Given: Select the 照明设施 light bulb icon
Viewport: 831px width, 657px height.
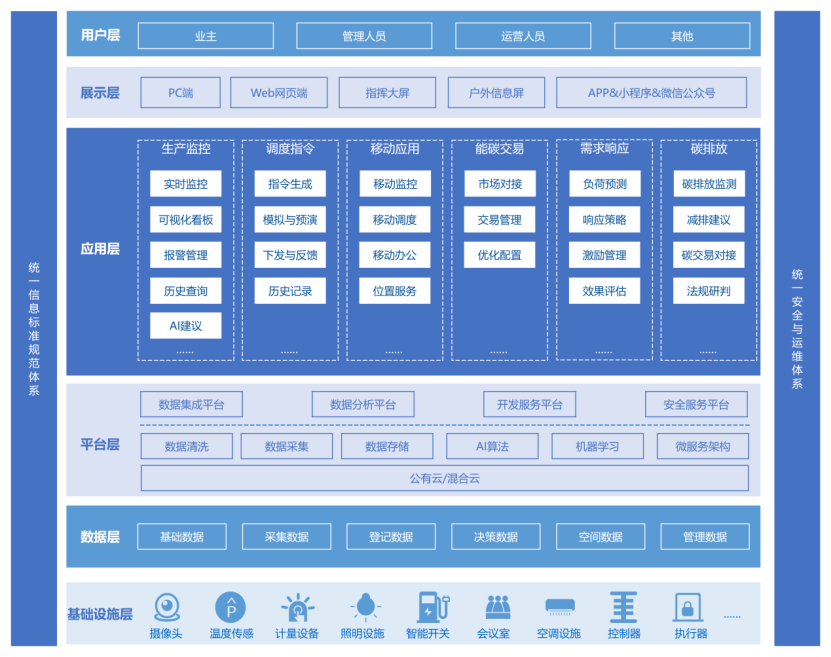Looking at the screenshot, I should [366, 606].
